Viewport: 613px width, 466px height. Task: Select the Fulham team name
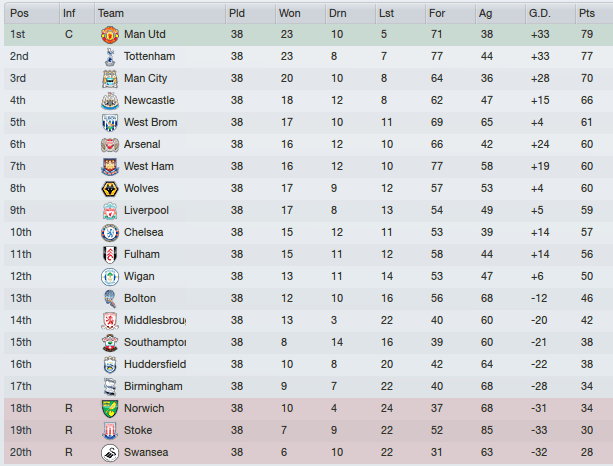coord(142,255)
